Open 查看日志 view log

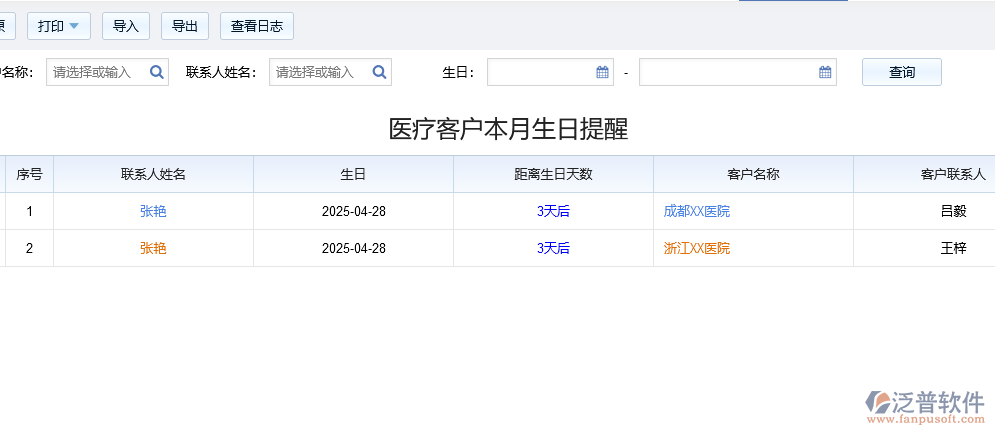pyautogui.click(x=257, y=26)
